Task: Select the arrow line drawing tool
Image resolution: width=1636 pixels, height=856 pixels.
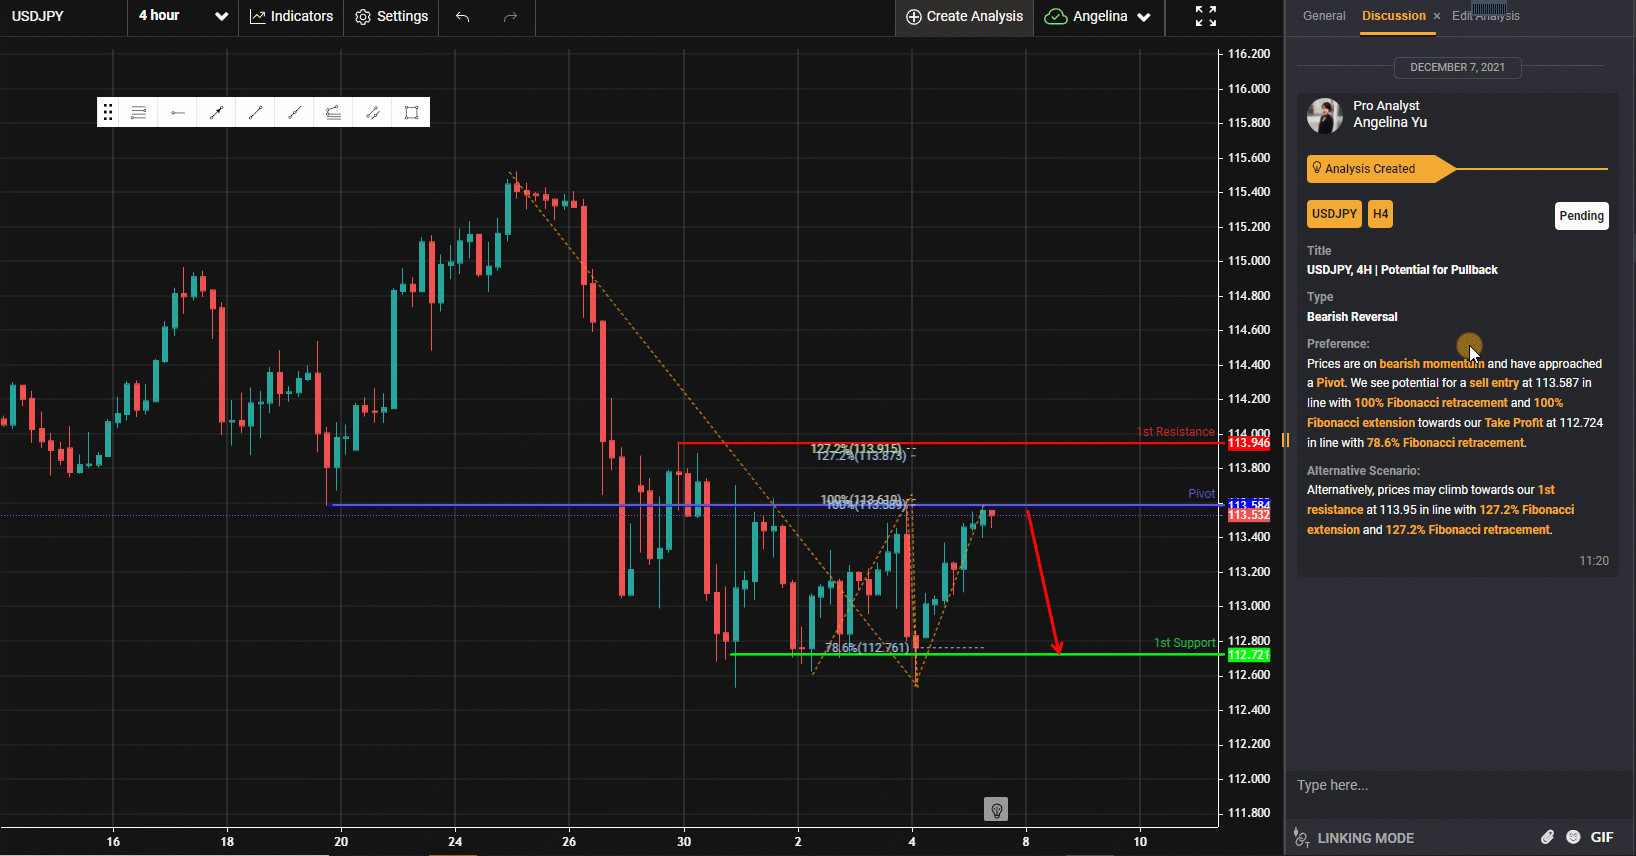Action: [216, 112]
